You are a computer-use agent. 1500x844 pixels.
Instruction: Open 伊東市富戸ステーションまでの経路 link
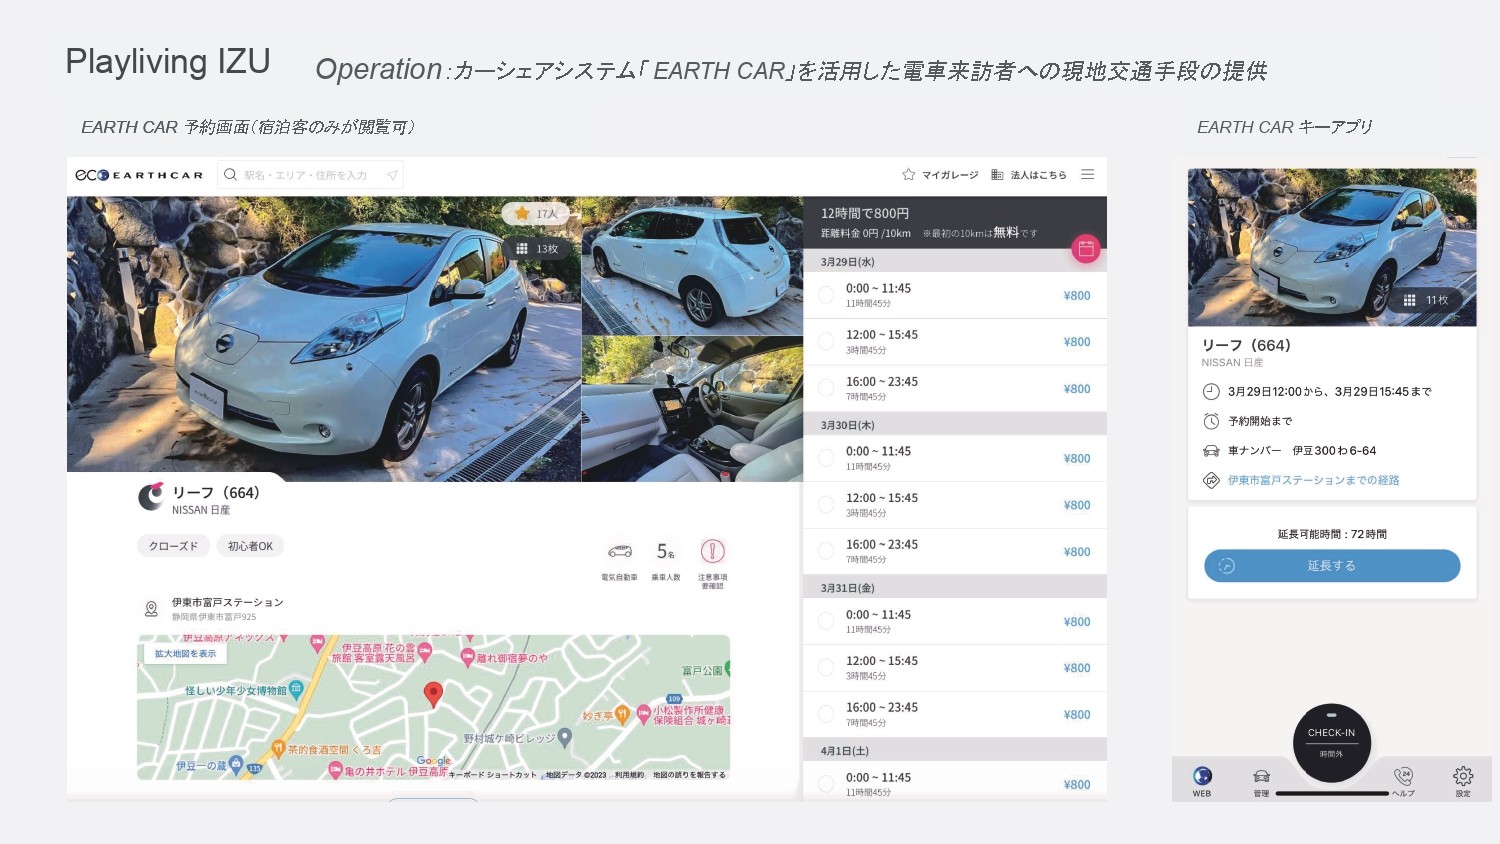coord(1313,481)
